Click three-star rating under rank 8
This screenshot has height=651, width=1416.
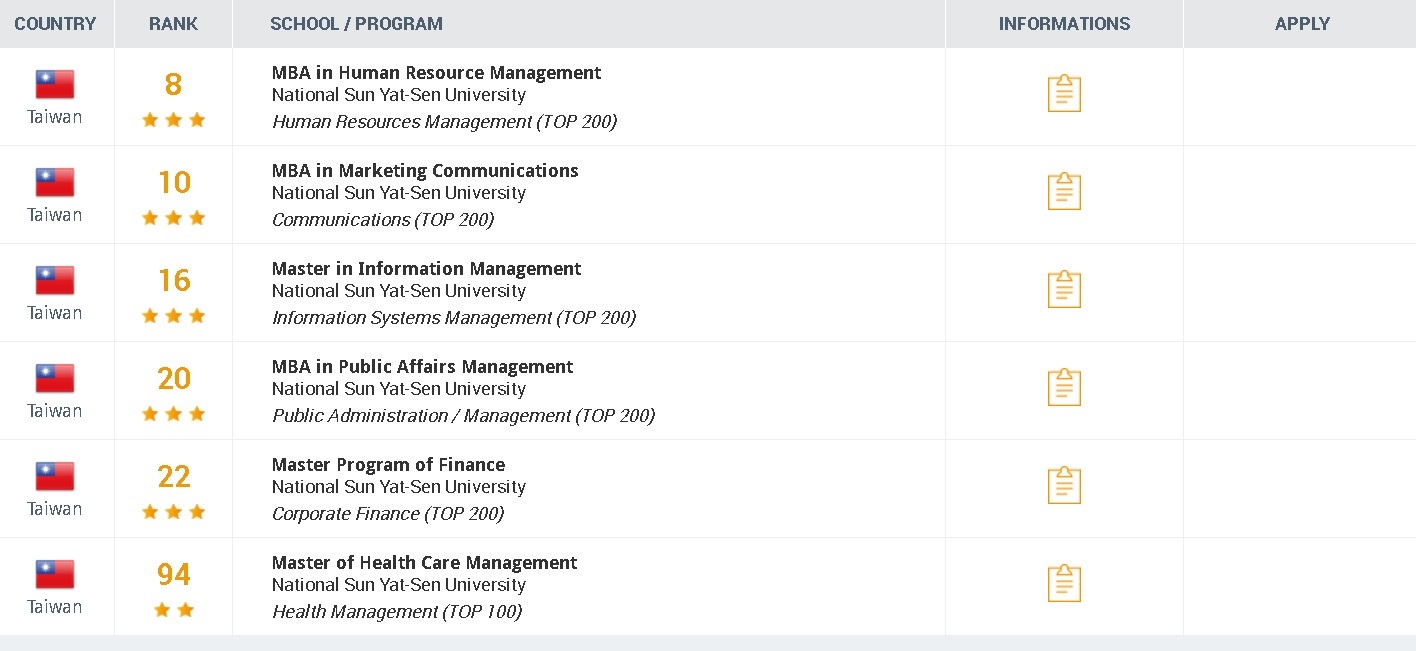pos(173,120)
